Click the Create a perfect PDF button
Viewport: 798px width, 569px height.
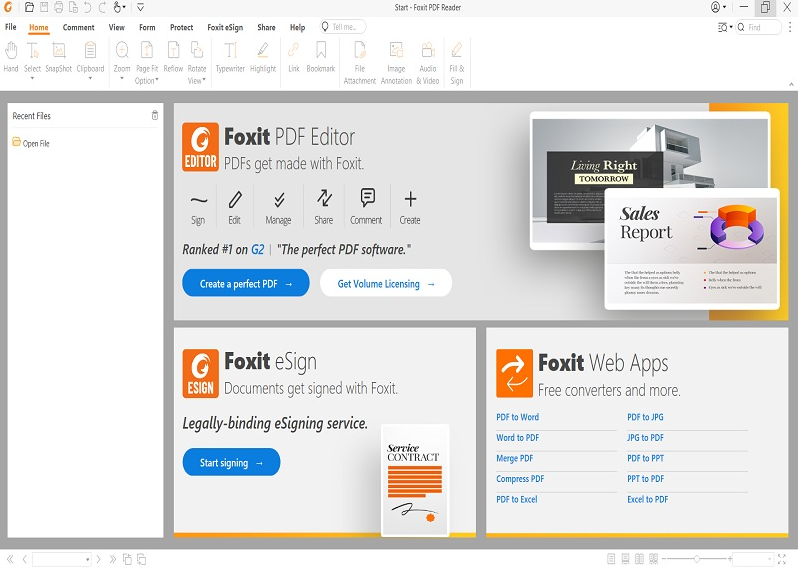[246, 283]
